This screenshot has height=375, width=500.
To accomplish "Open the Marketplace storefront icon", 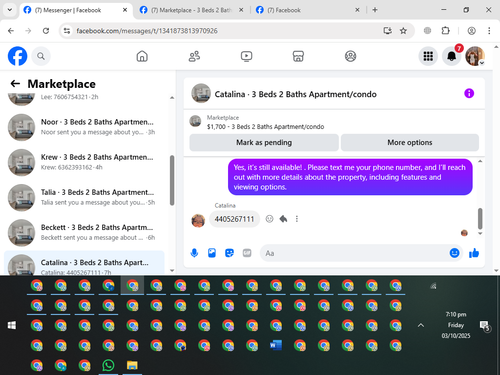I will pyautogui.click(x=298, y=56).
